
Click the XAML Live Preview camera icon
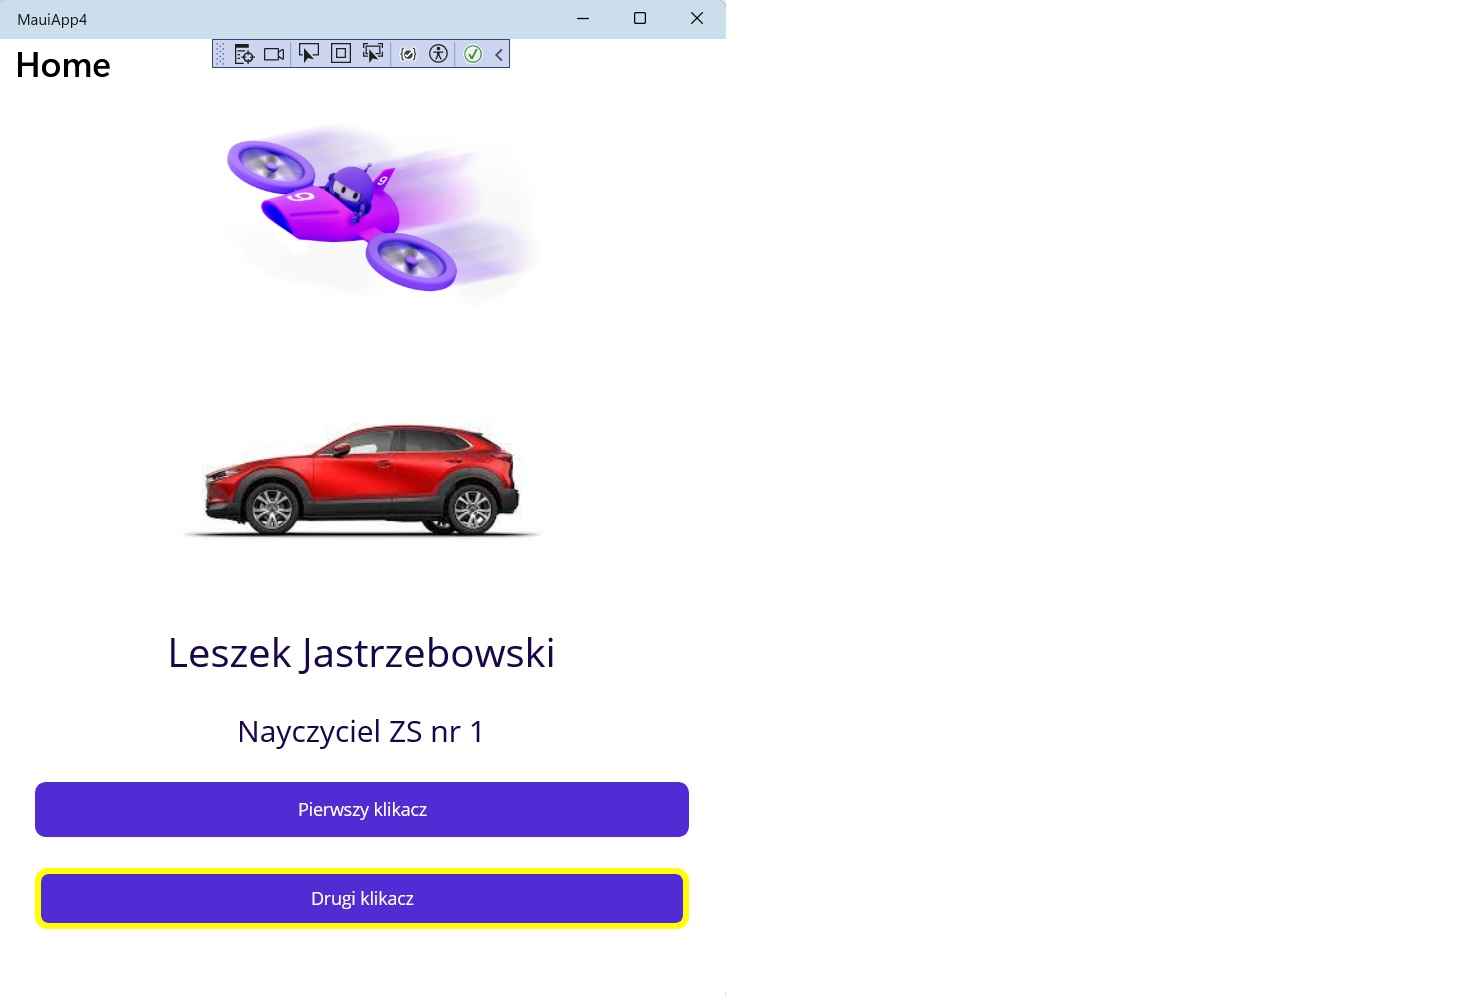pyautogui.click(x=274, y=54)
